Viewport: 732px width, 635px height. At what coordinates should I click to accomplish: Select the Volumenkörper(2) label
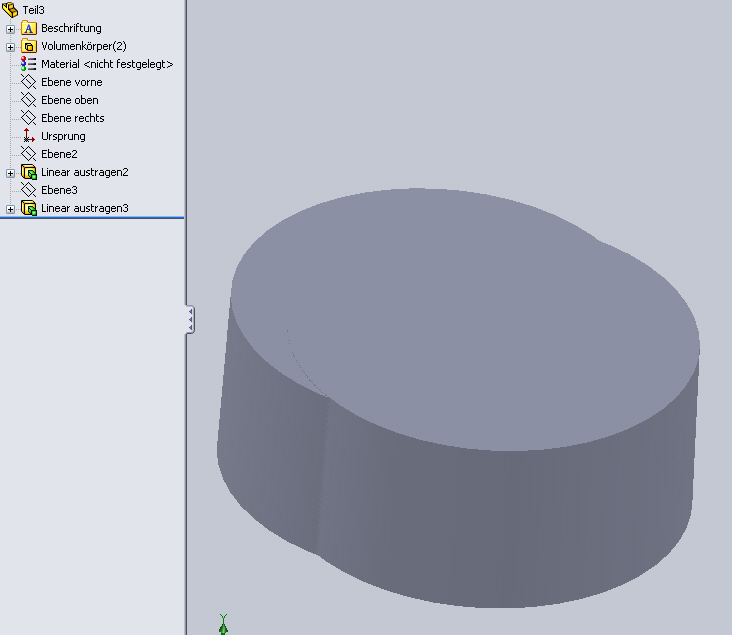[84, 46]
